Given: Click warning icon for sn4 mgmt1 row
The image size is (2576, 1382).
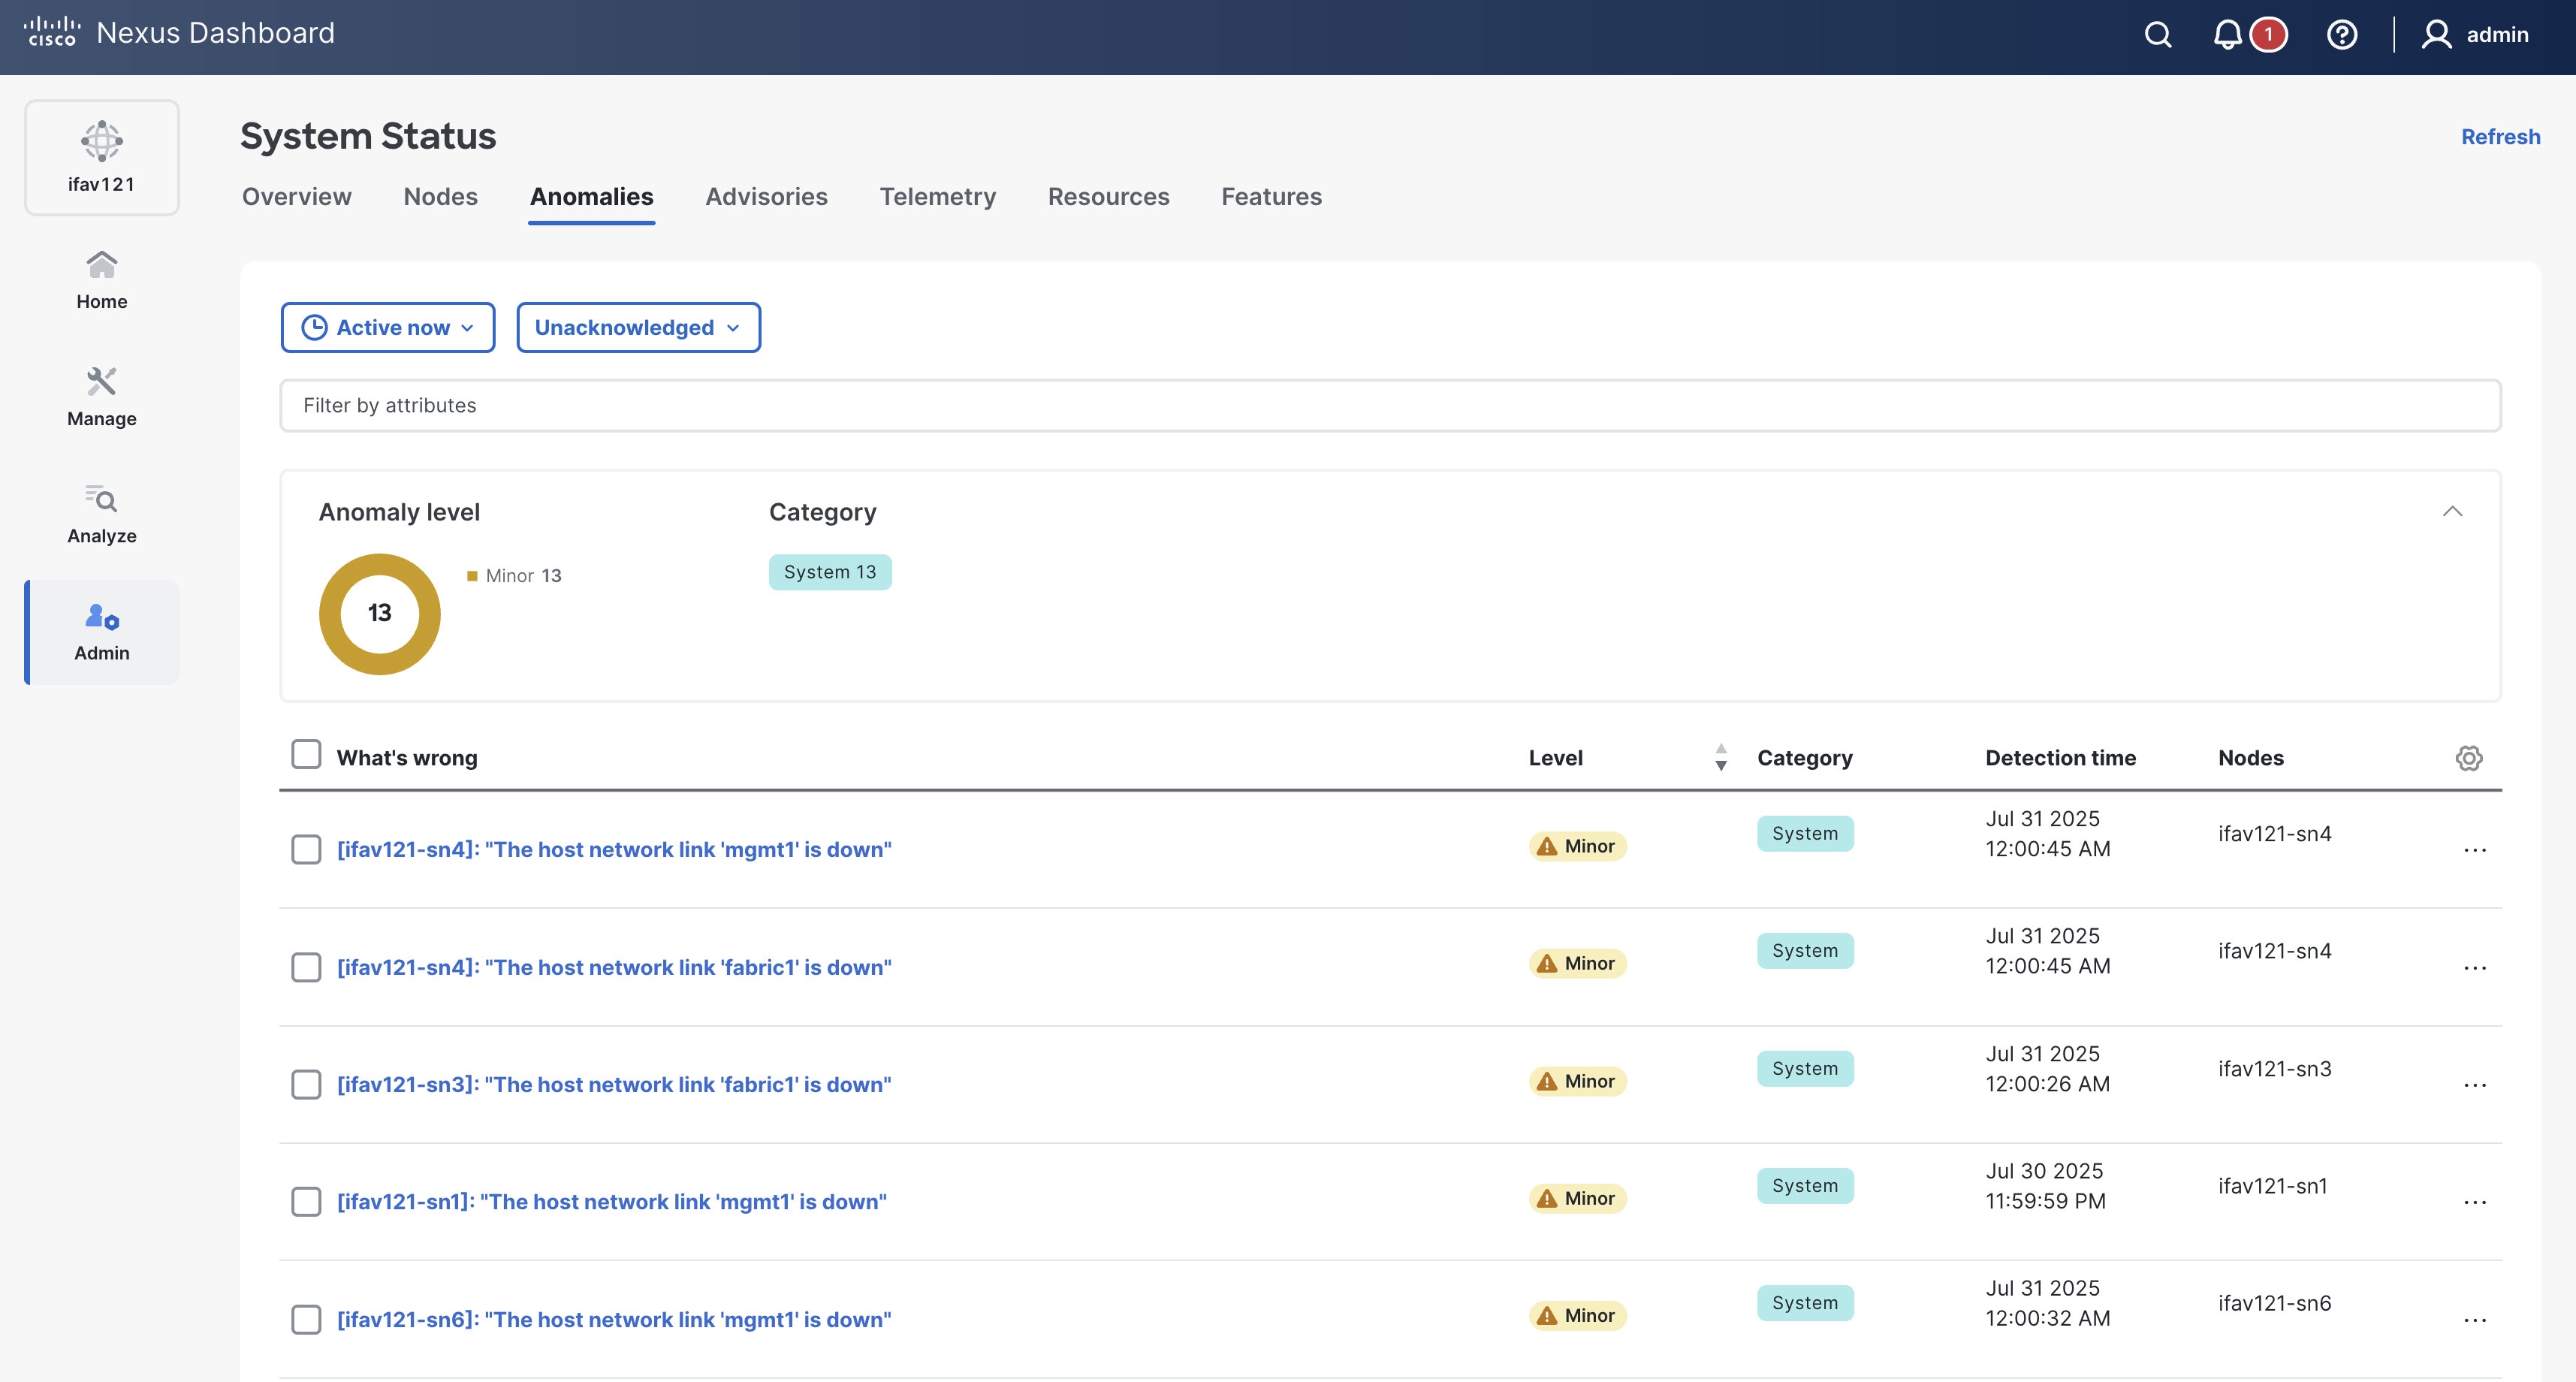Looking at the screenshot, I should [x=1547, y=847].
